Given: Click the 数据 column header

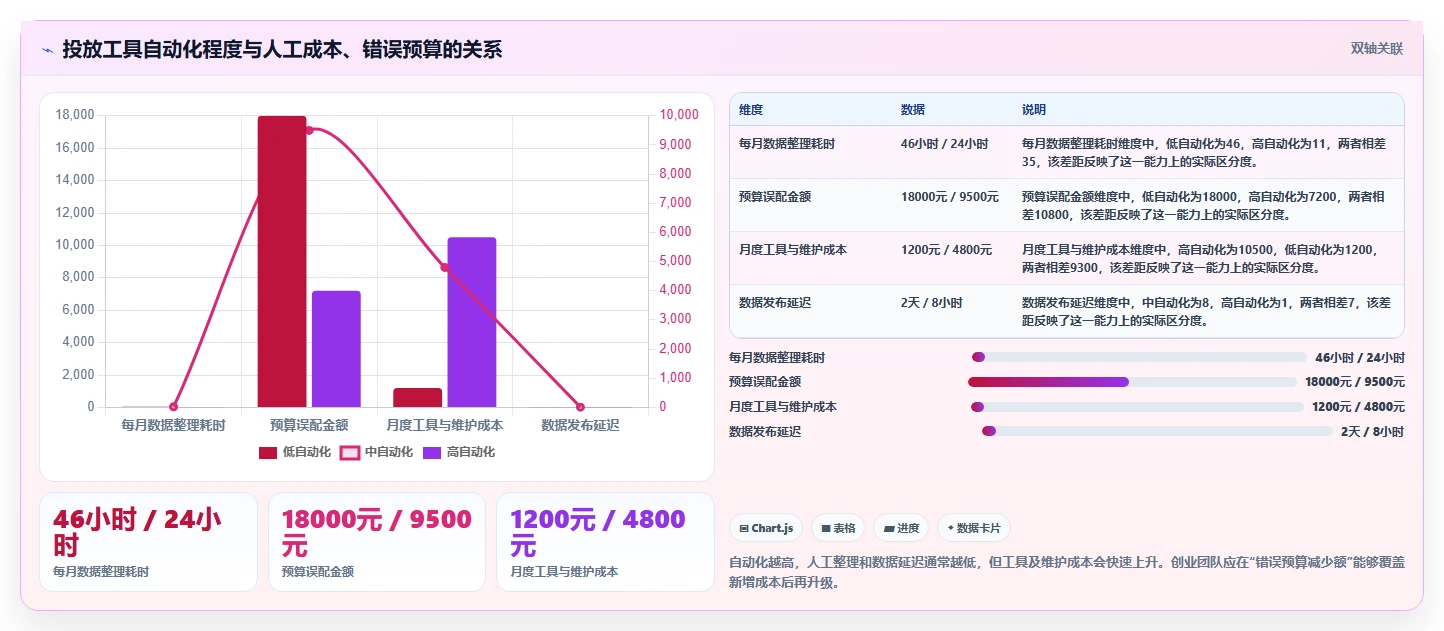Looking at the screenshot, I should coord(913,109).
